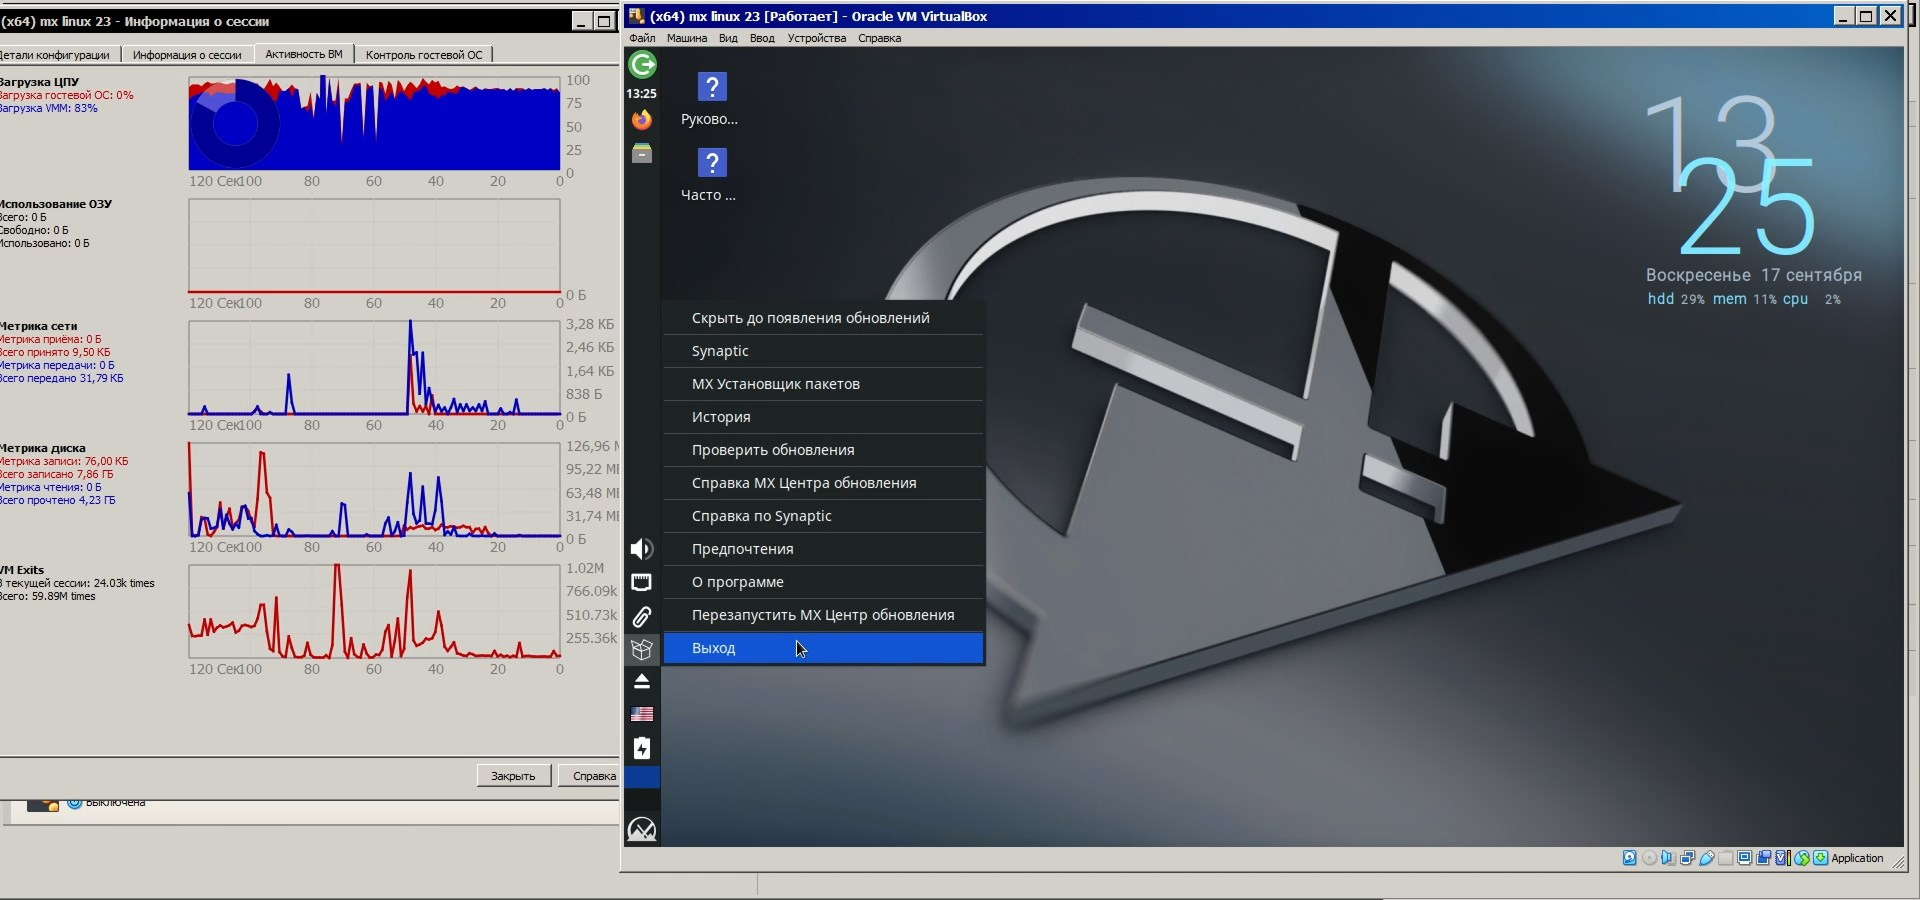
Task: Open the MX start menu logo button
Action: (642, 829)
